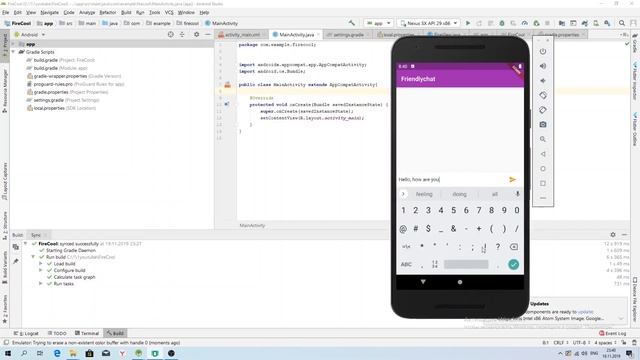
Task: Open the Logcat tool window
Action: point(26,333)
